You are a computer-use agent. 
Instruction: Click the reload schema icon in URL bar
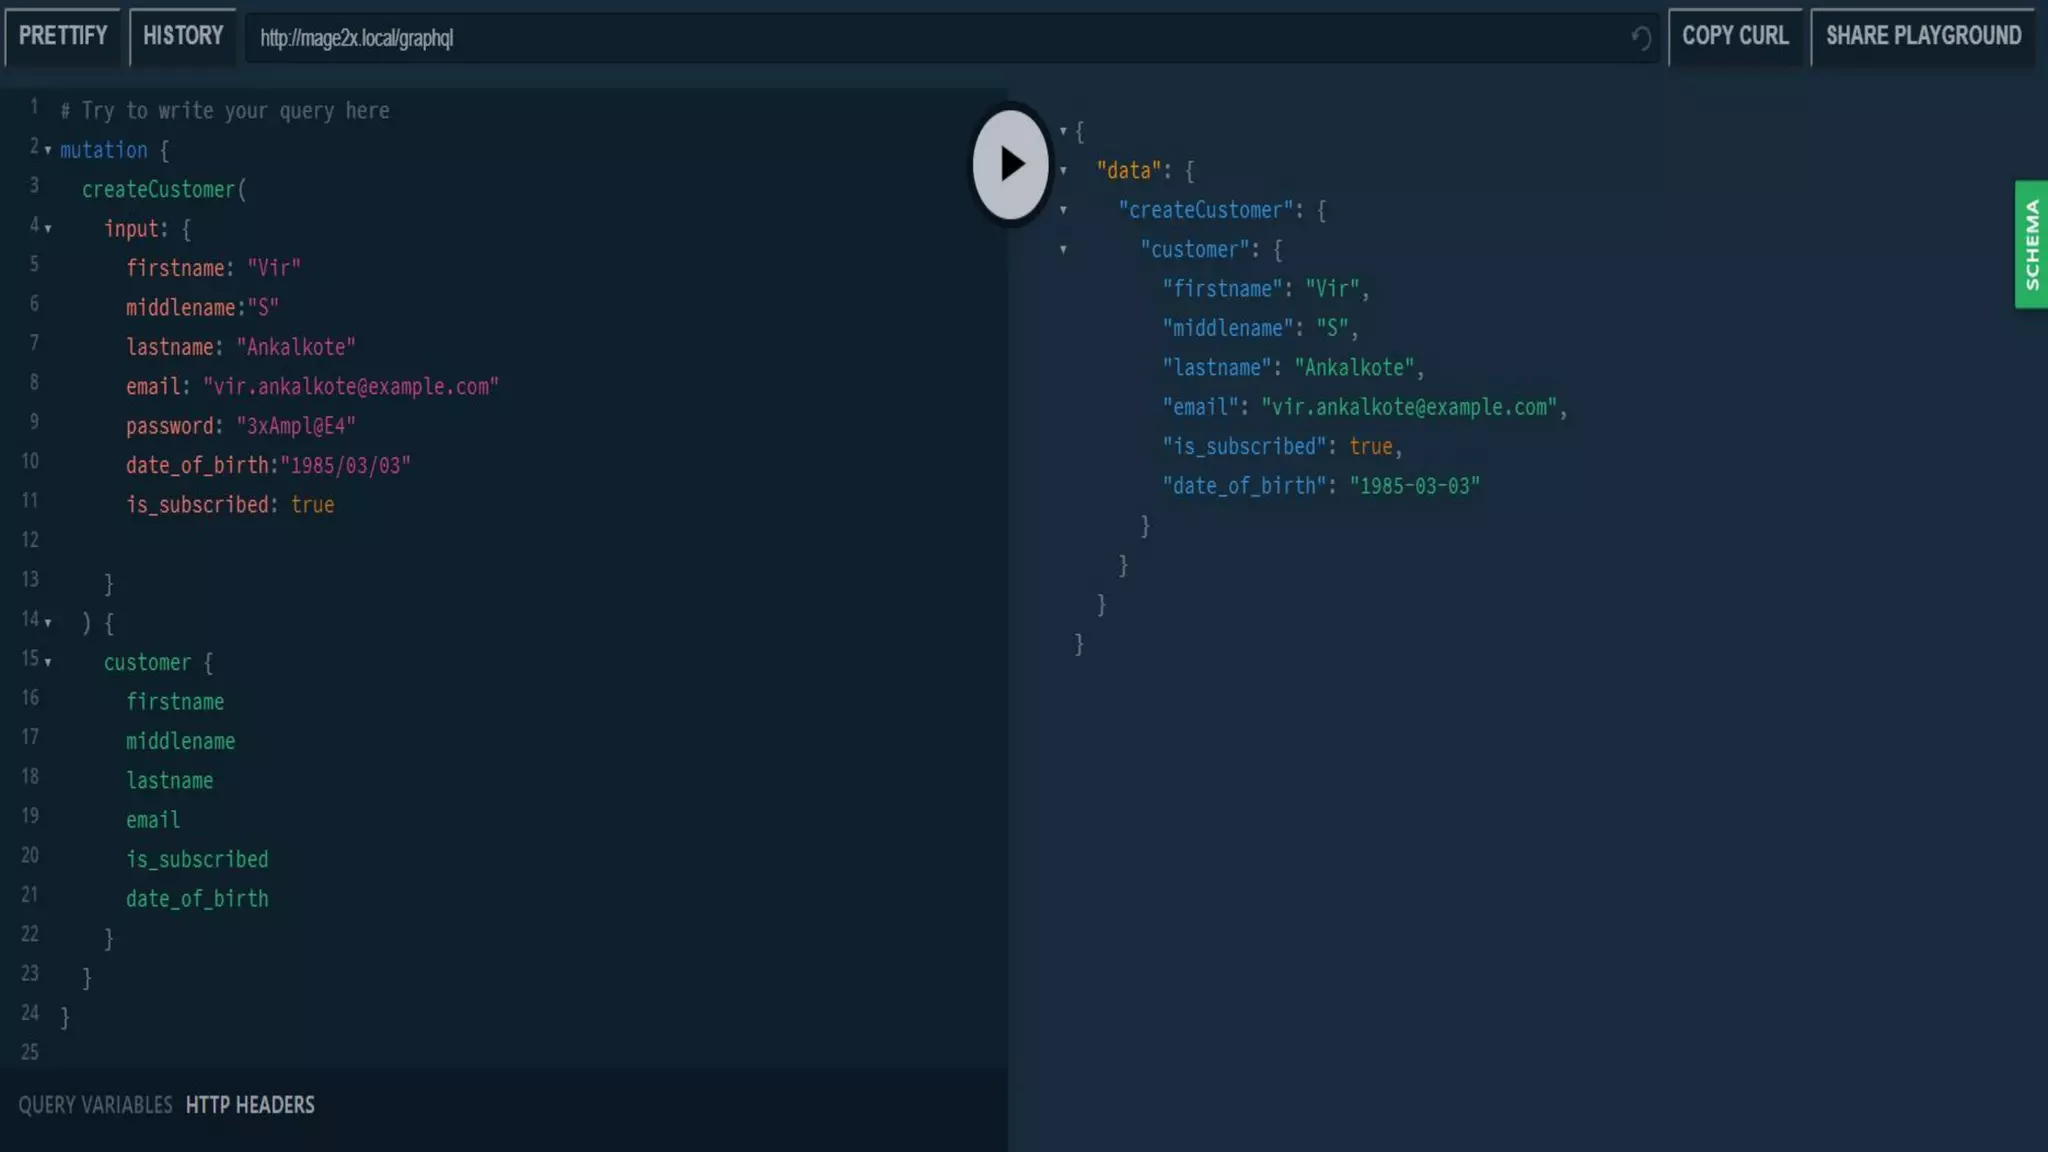pyautogui.click(x=1640, y=38)
